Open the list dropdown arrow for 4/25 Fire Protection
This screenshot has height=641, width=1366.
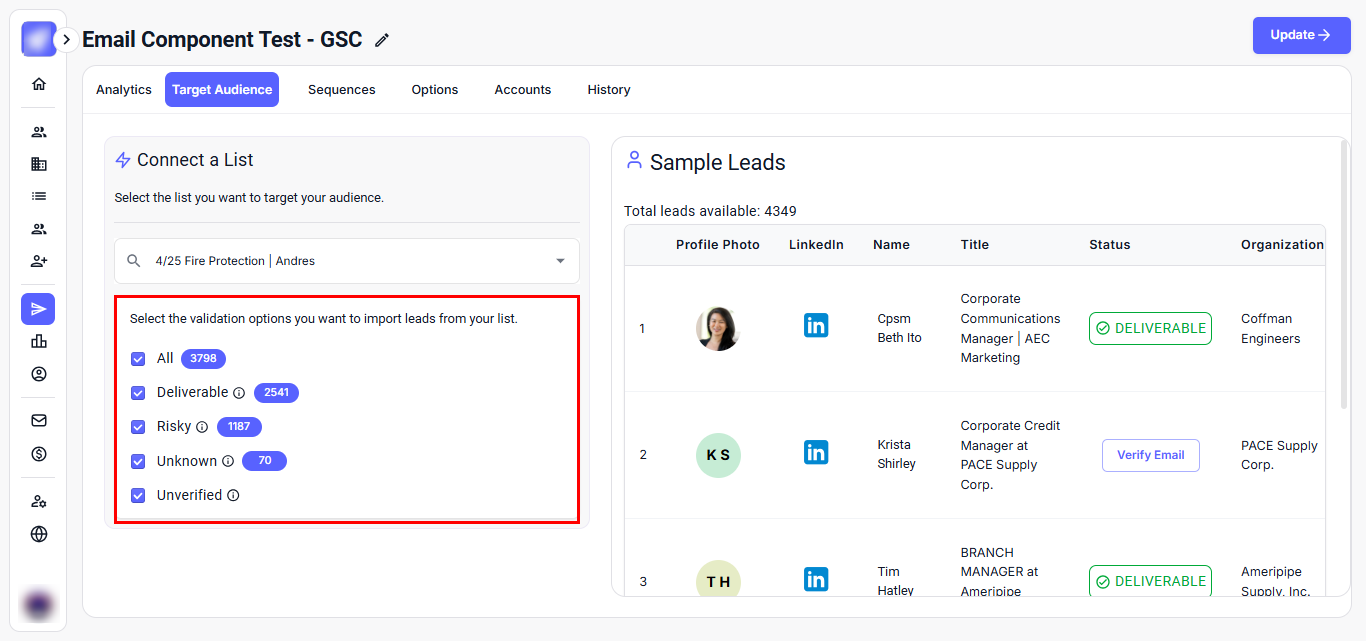point(559,261)
